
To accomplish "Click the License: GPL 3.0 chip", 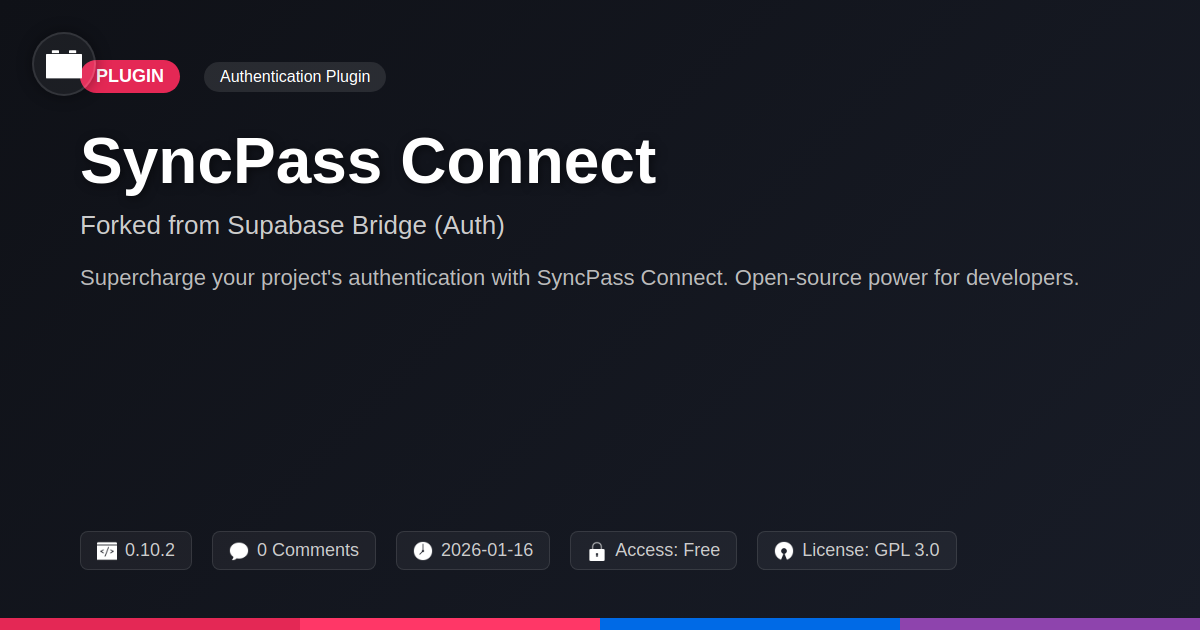I will point(857,551).
